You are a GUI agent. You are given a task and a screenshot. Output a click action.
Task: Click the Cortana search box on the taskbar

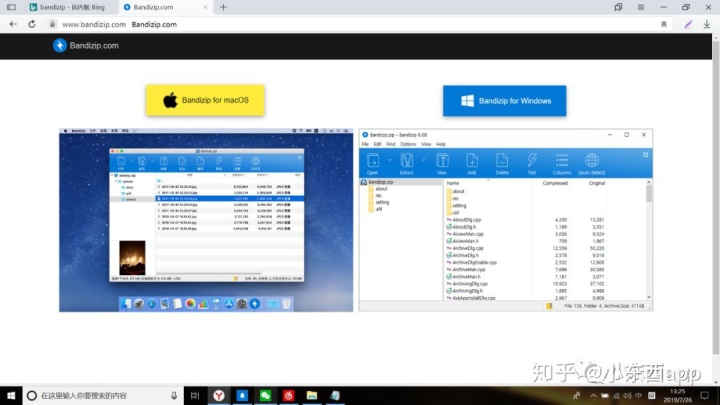coord(102,395)
